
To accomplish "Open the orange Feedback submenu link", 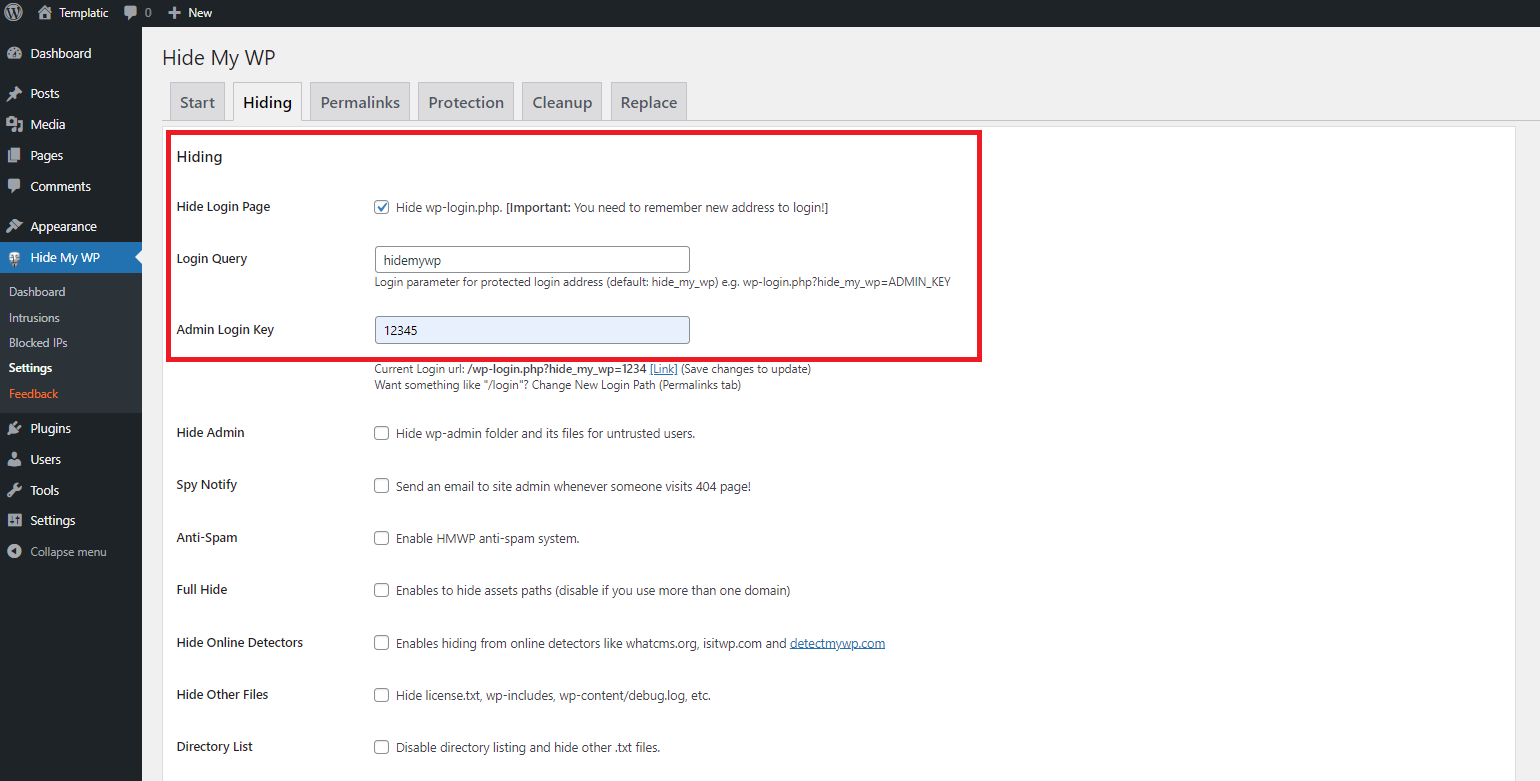I will point(34,394).
